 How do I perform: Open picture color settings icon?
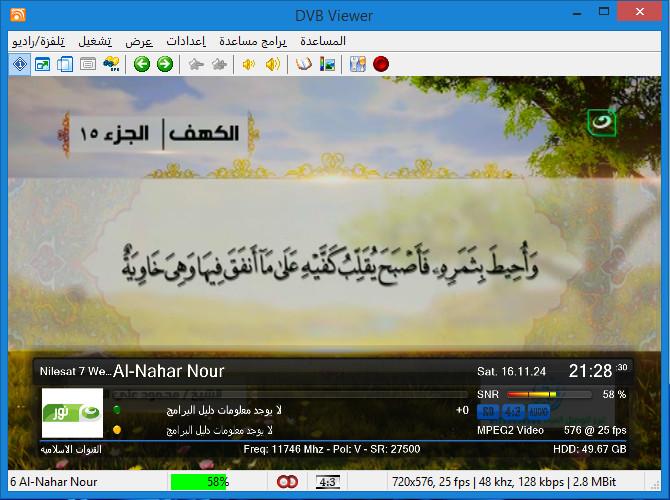(327, 65)
